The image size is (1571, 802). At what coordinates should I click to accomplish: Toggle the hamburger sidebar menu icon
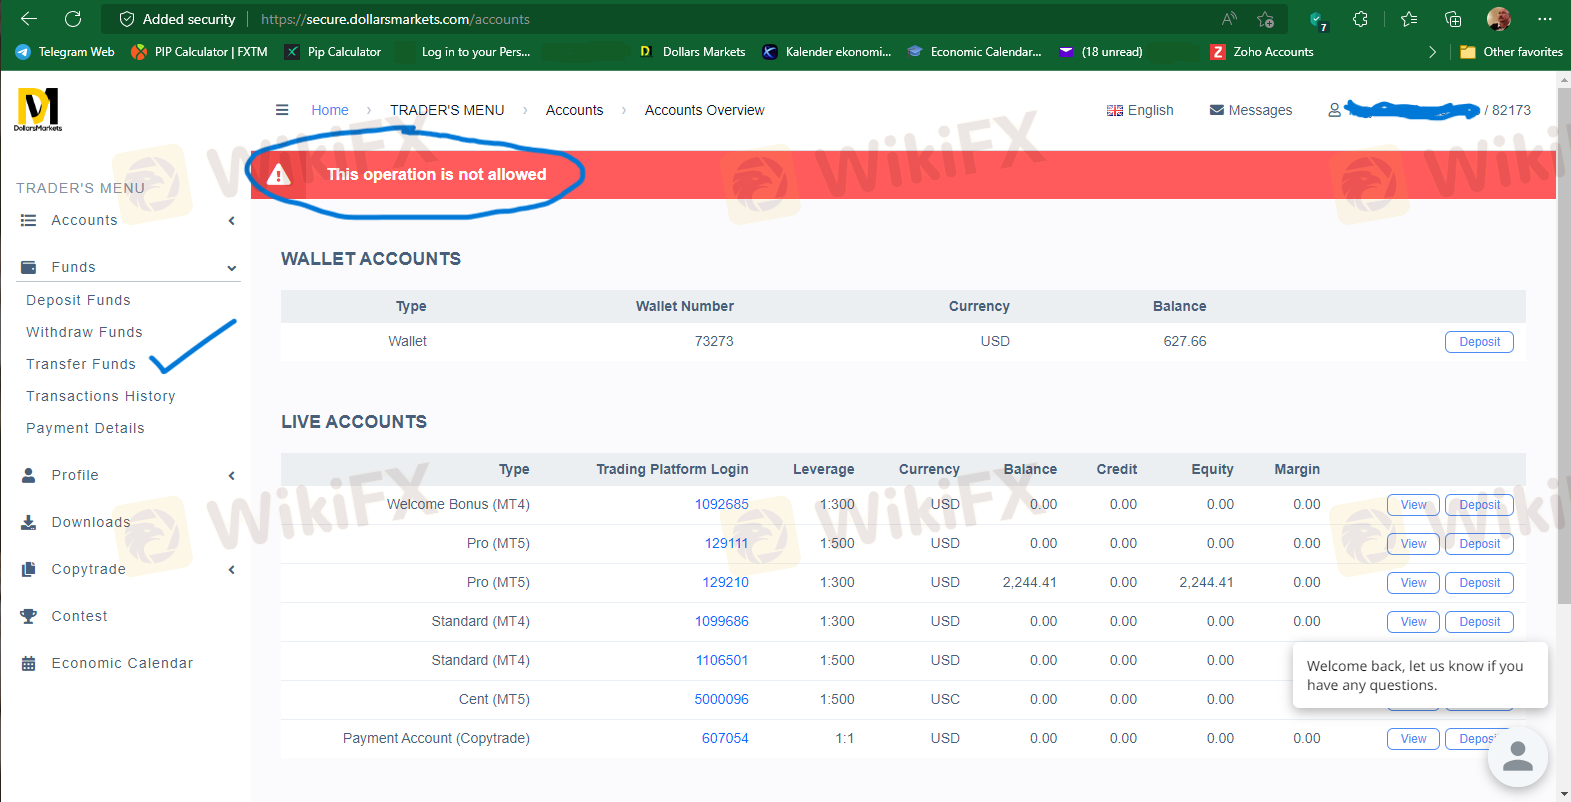(282, 110)
